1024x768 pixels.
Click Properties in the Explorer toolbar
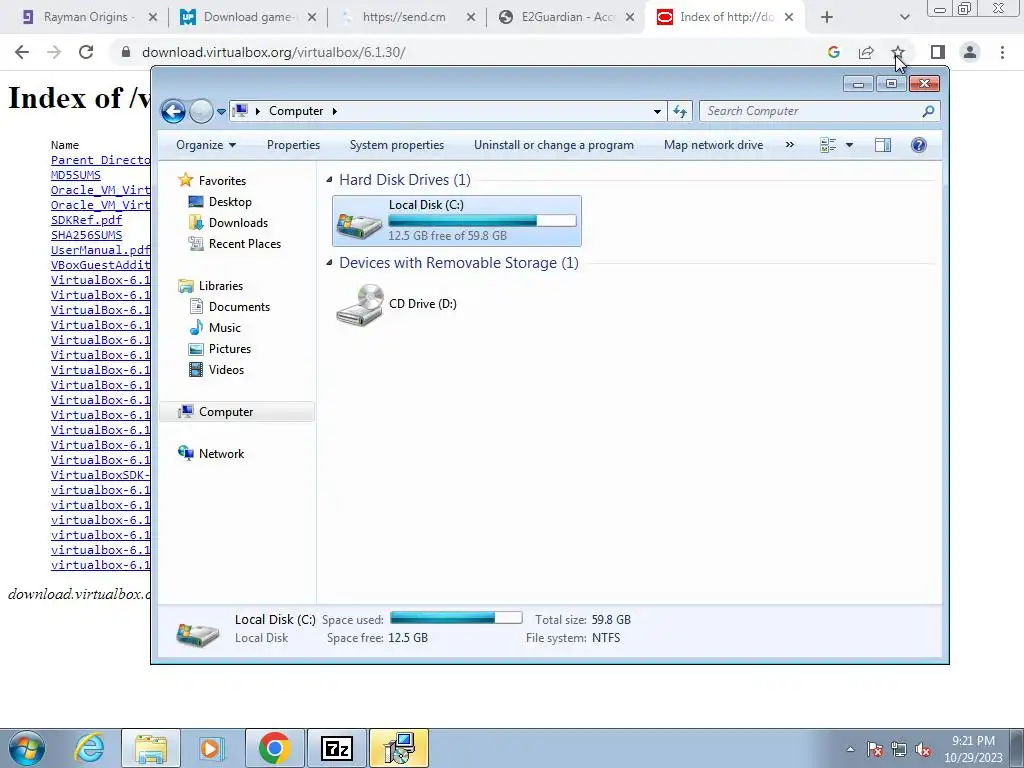293,145
